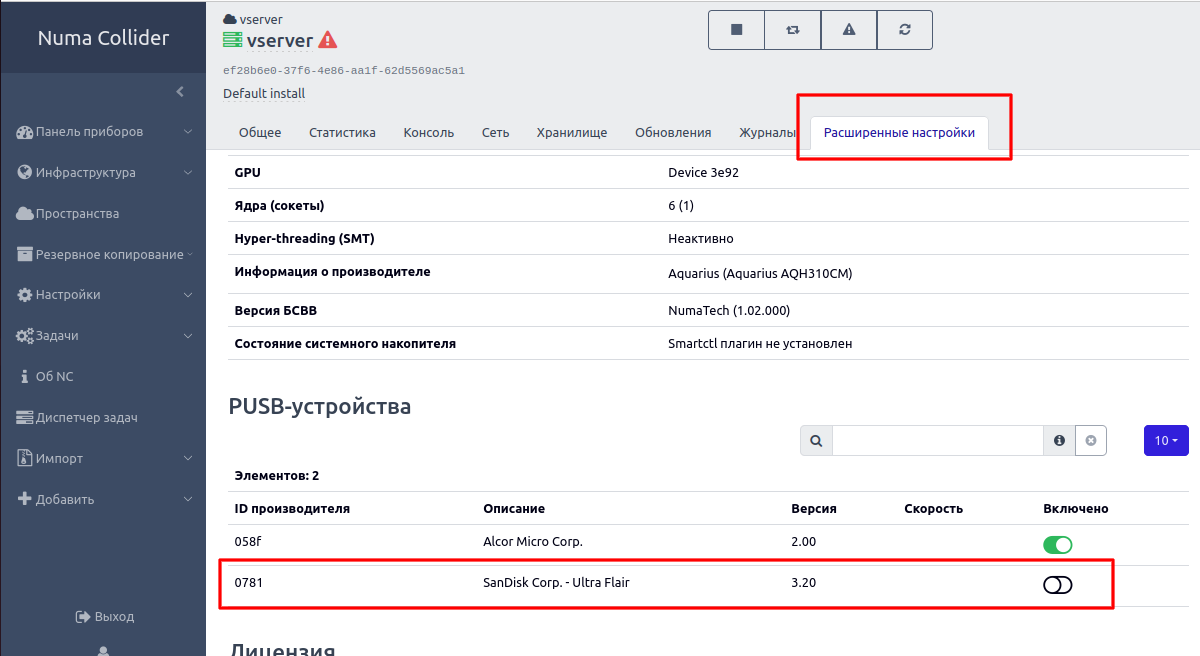Image resolution: width=1200 pixels, height=656 pixels.
Task: Click the refresh icon in the top toolbar
Action: (x=904, y=29)
